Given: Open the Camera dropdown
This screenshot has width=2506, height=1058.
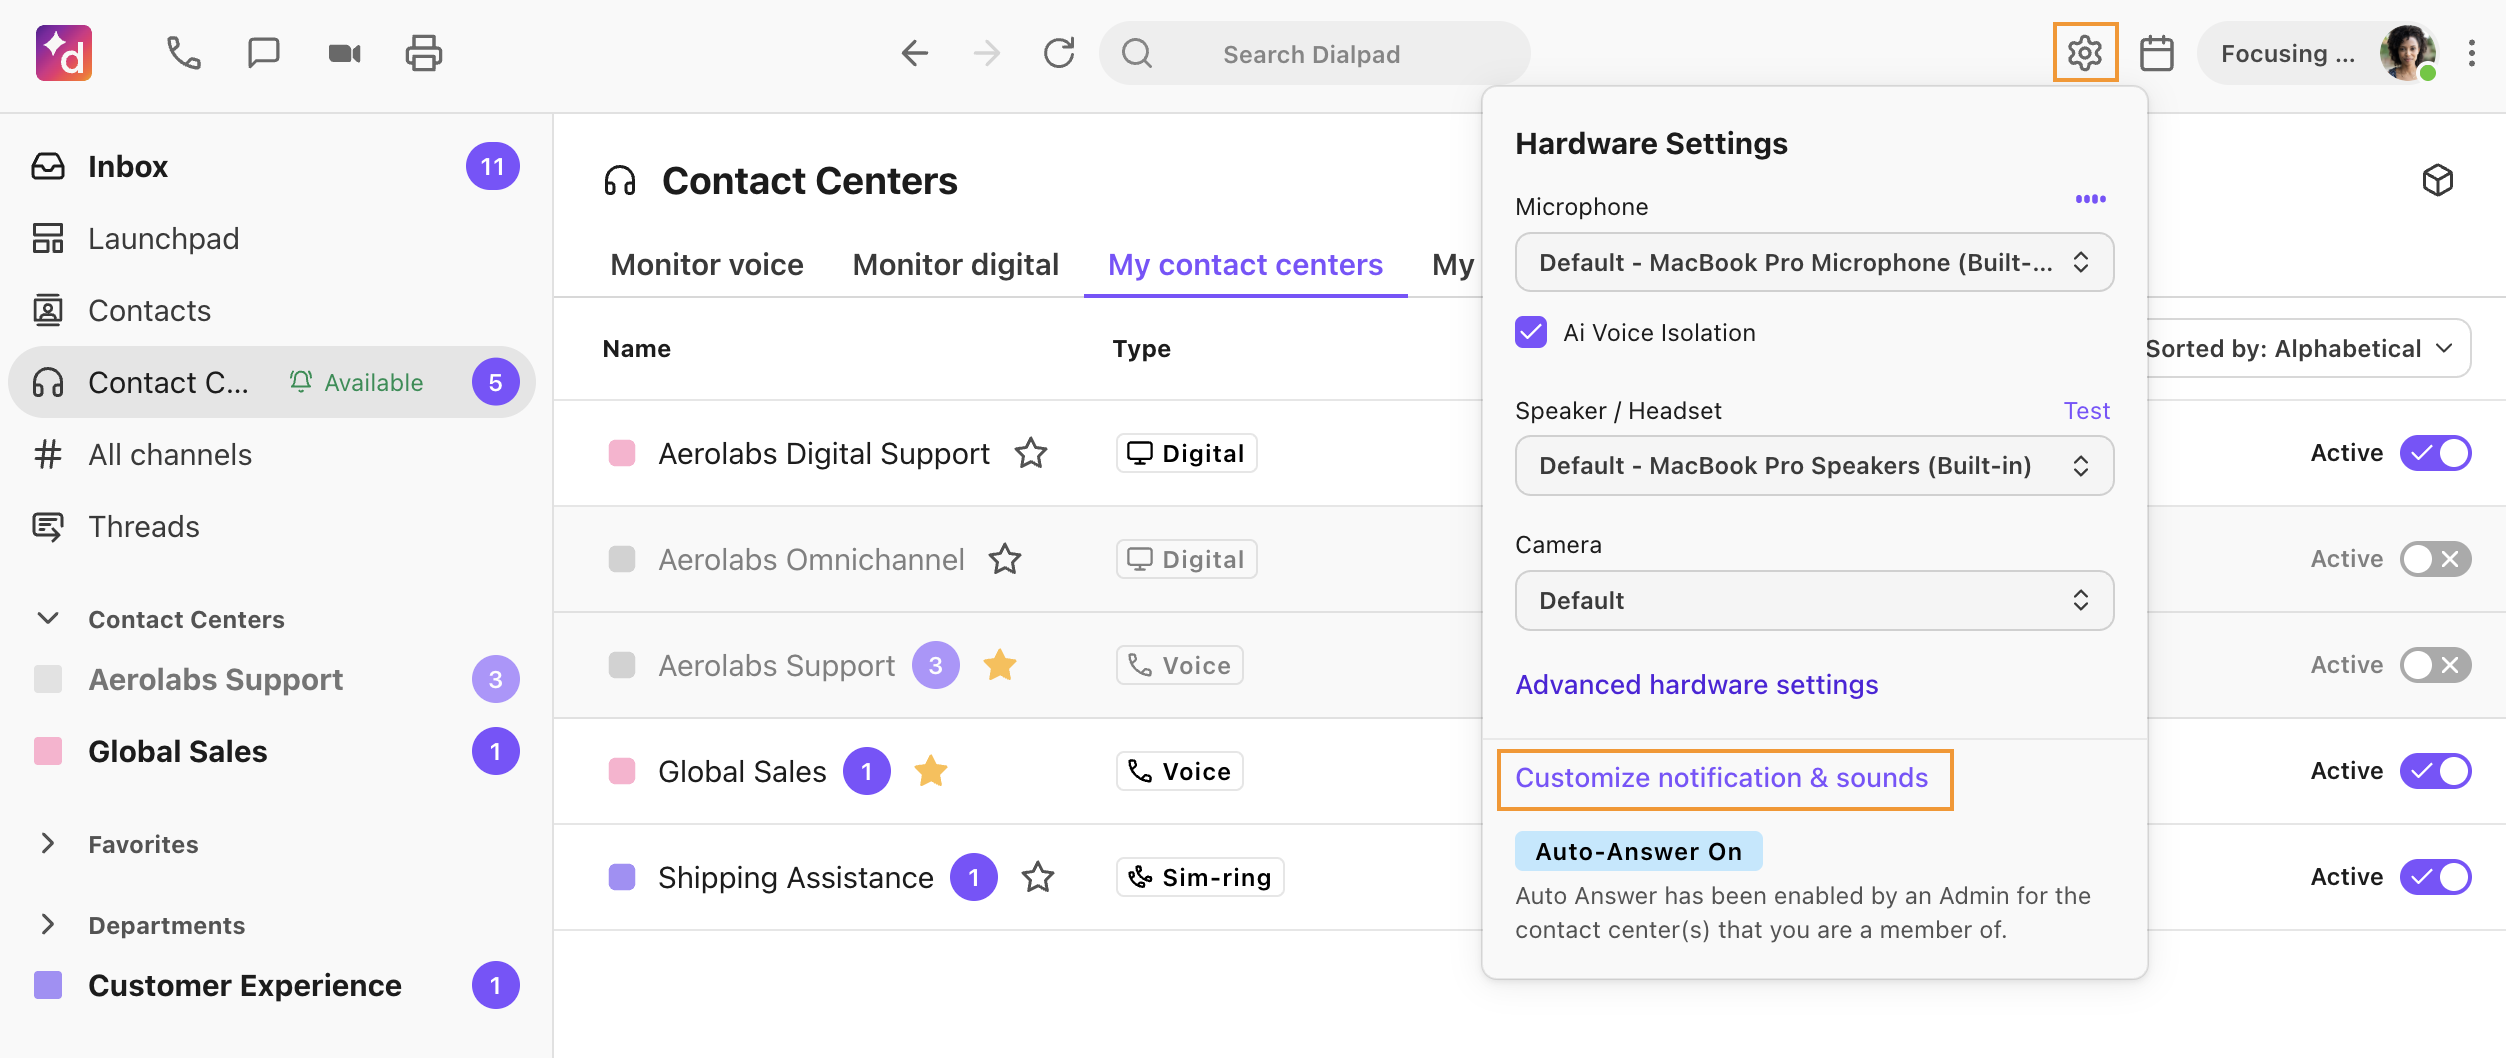Looking at the screenshot, I should (1814, 600).
